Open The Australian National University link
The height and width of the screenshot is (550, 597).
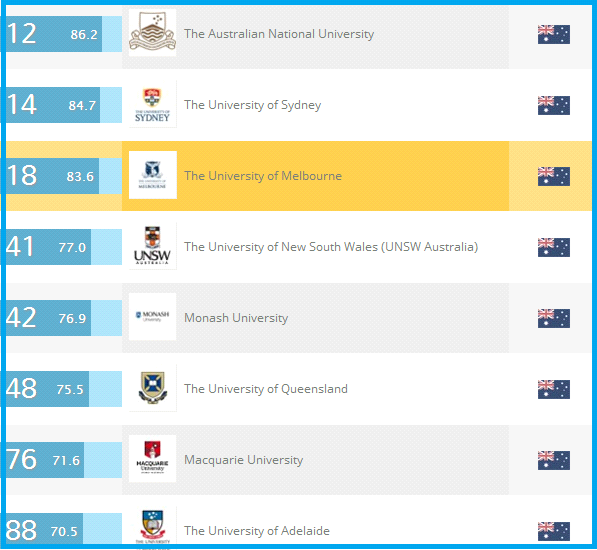(279, 34)
